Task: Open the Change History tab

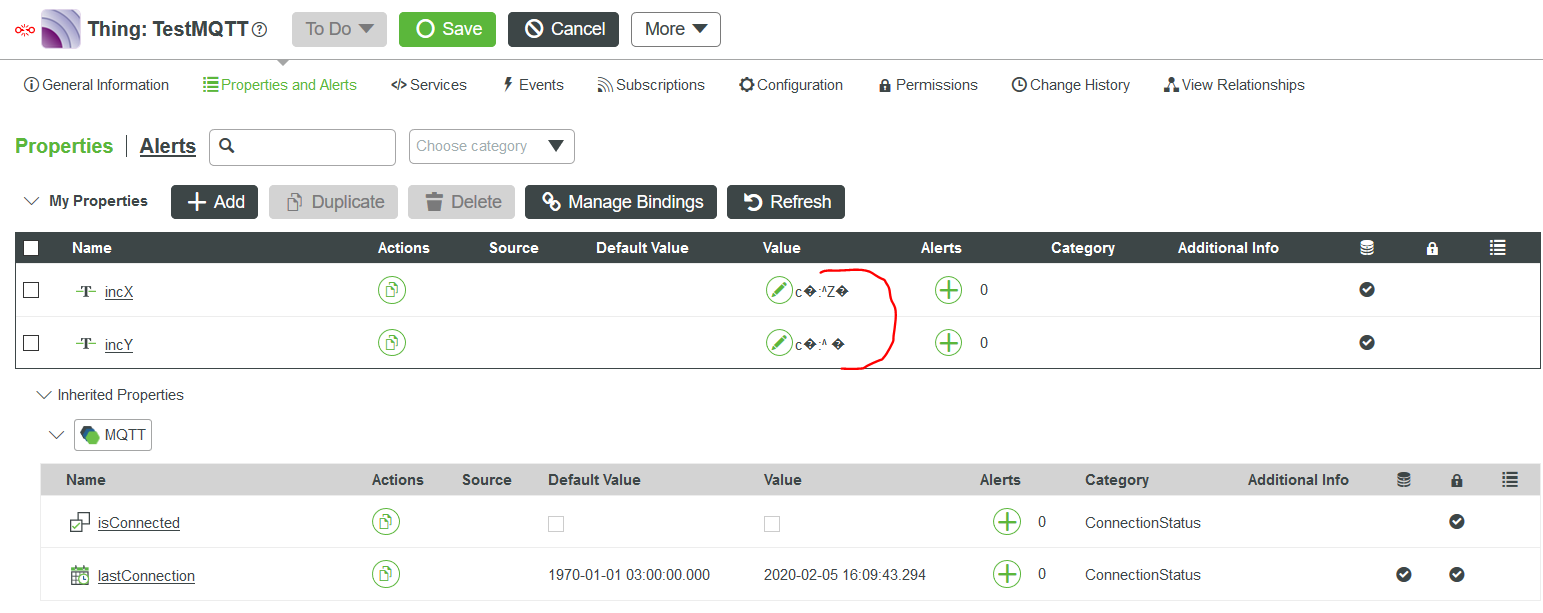Action: click(1070, 84)
